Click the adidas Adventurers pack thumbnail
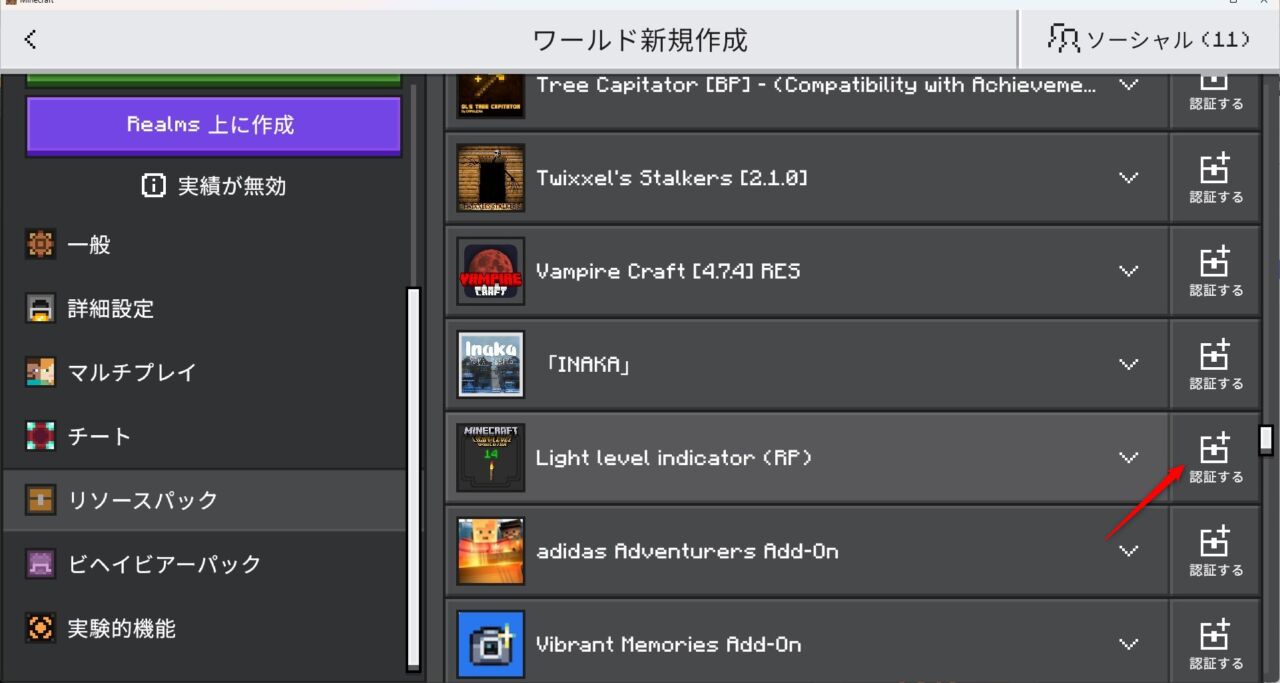 [x=491, y=551]
